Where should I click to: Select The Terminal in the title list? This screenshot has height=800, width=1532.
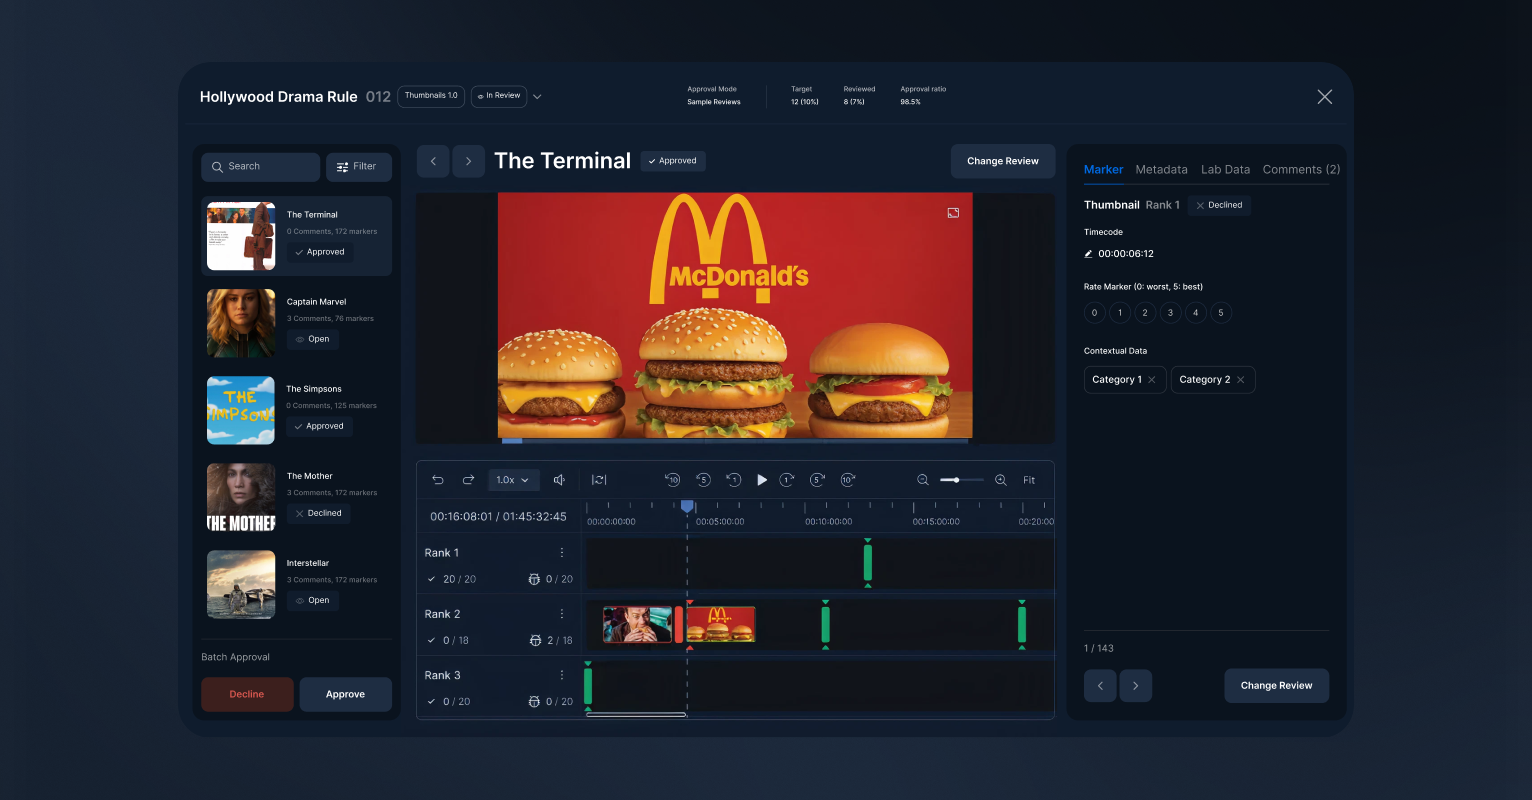click(296, 236)
